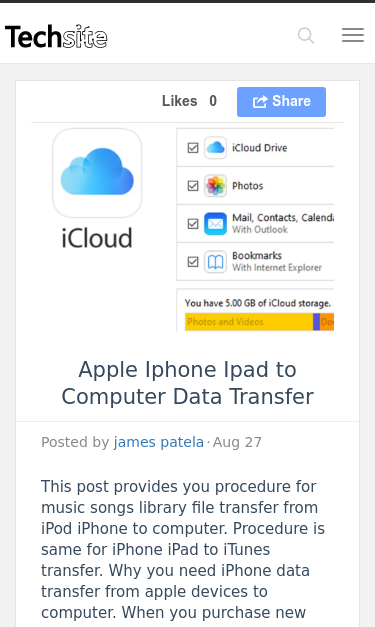This screenshot has width=375, height=627.
Task: Click the Photos flower icon
Action: [215, 186]
